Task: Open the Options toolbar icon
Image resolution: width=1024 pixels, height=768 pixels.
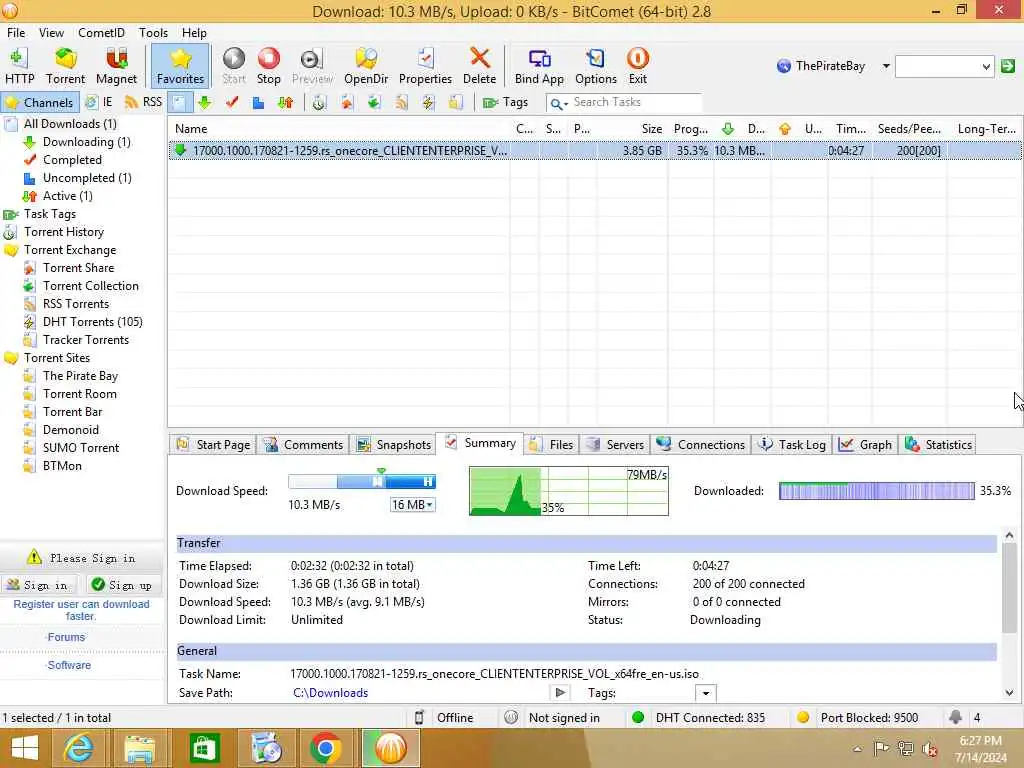Action: pyautogui.click(x=596, y=66)
